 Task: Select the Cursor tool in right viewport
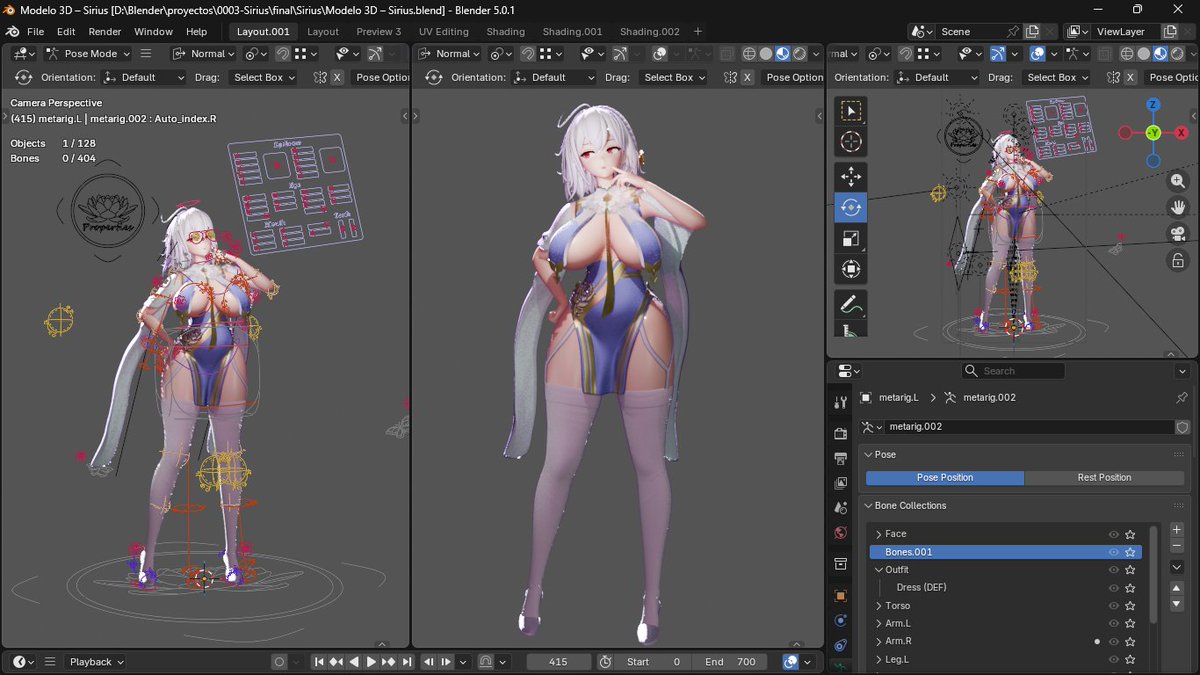tap(851, 142)
